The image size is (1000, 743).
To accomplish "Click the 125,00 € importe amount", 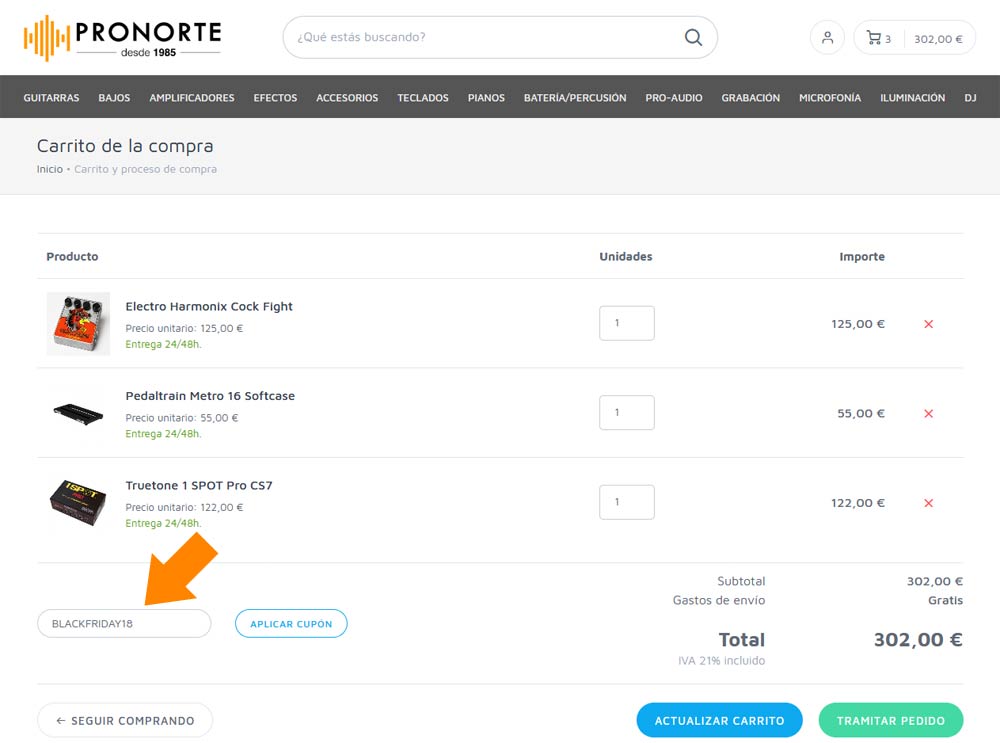I will [858, 324].
